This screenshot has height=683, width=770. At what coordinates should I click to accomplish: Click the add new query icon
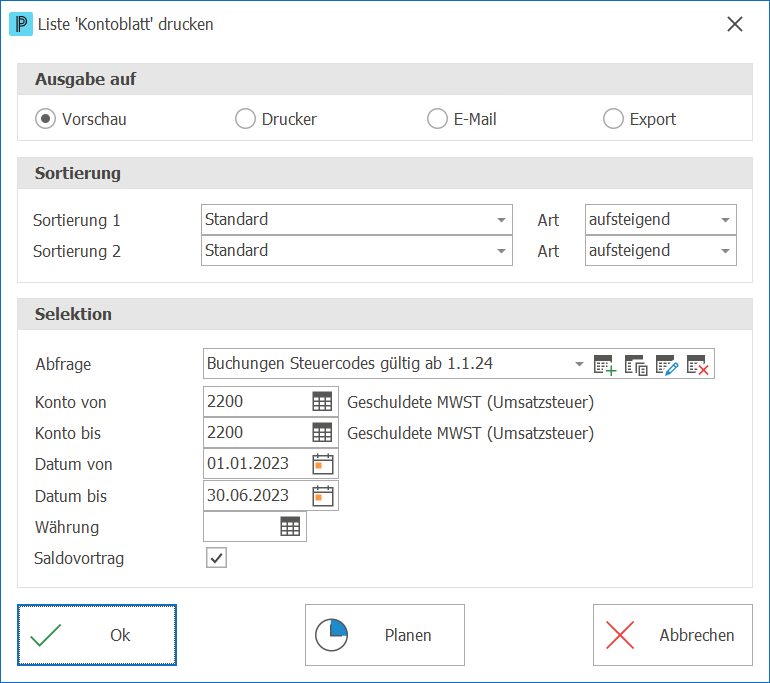click(x=605, y=365)
